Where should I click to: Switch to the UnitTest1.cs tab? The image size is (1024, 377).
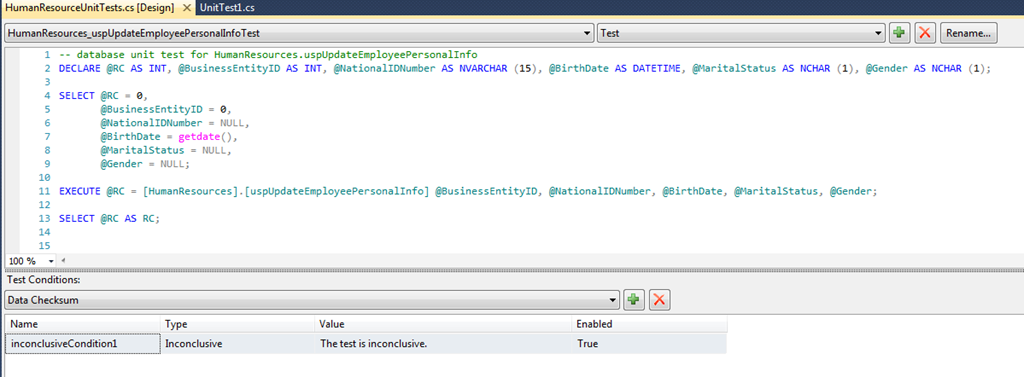[x=227, y=8]
